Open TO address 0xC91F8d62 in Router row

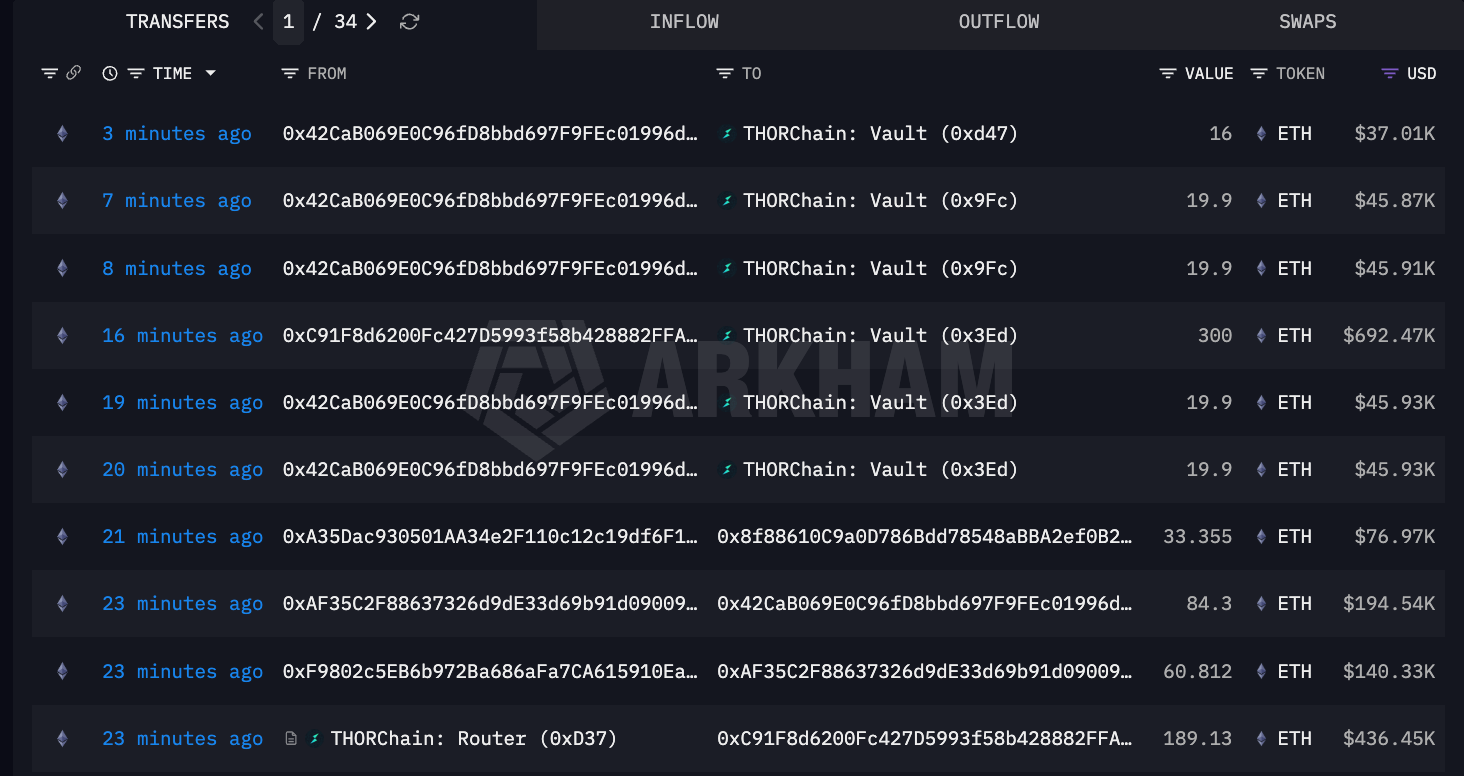925,739
